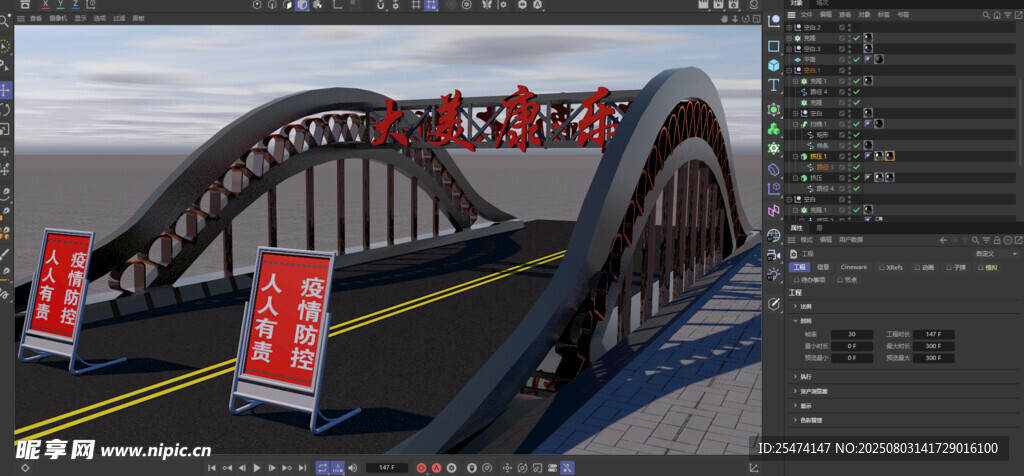Toggle the layer box for 空白.2

(x=843, y=27)
